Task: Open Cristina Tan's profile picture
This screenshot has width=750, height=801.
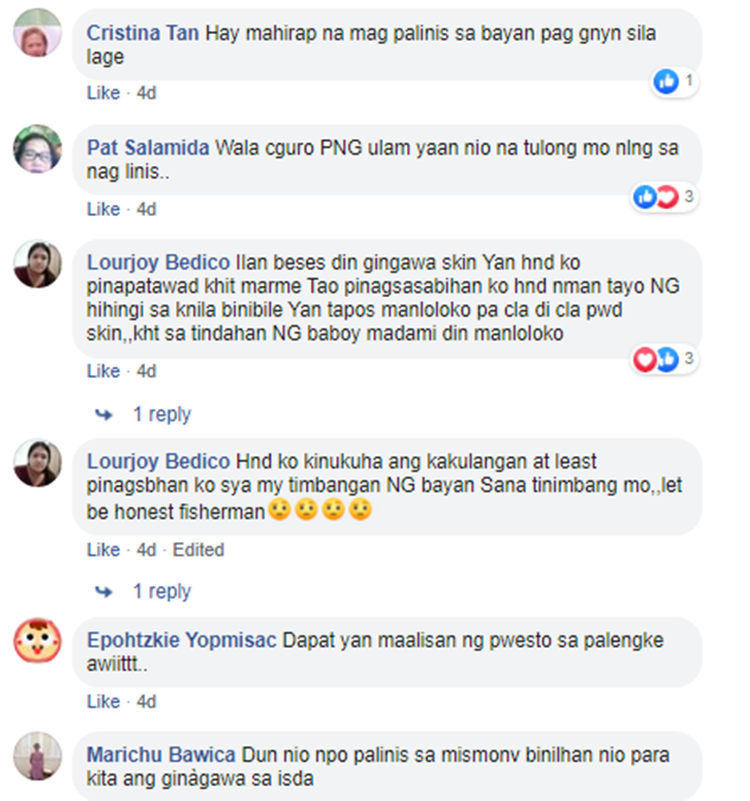Action: pyautogui.click(x=37, y=33)
